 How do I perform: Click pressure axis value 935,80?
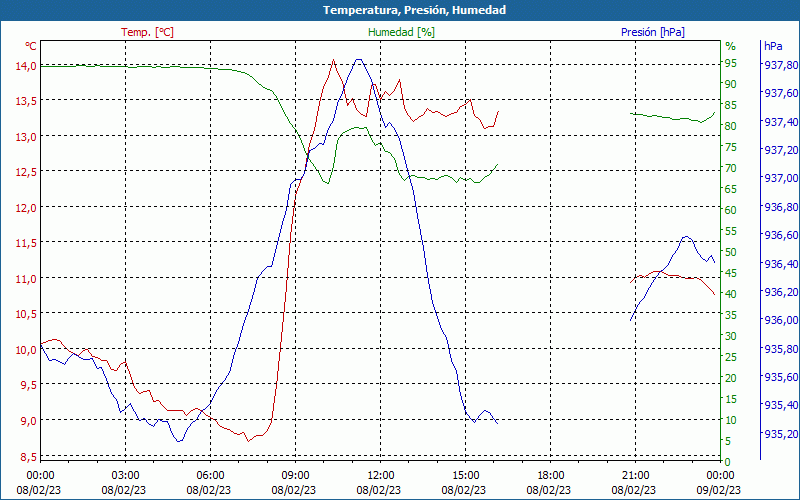coord(780,348)
